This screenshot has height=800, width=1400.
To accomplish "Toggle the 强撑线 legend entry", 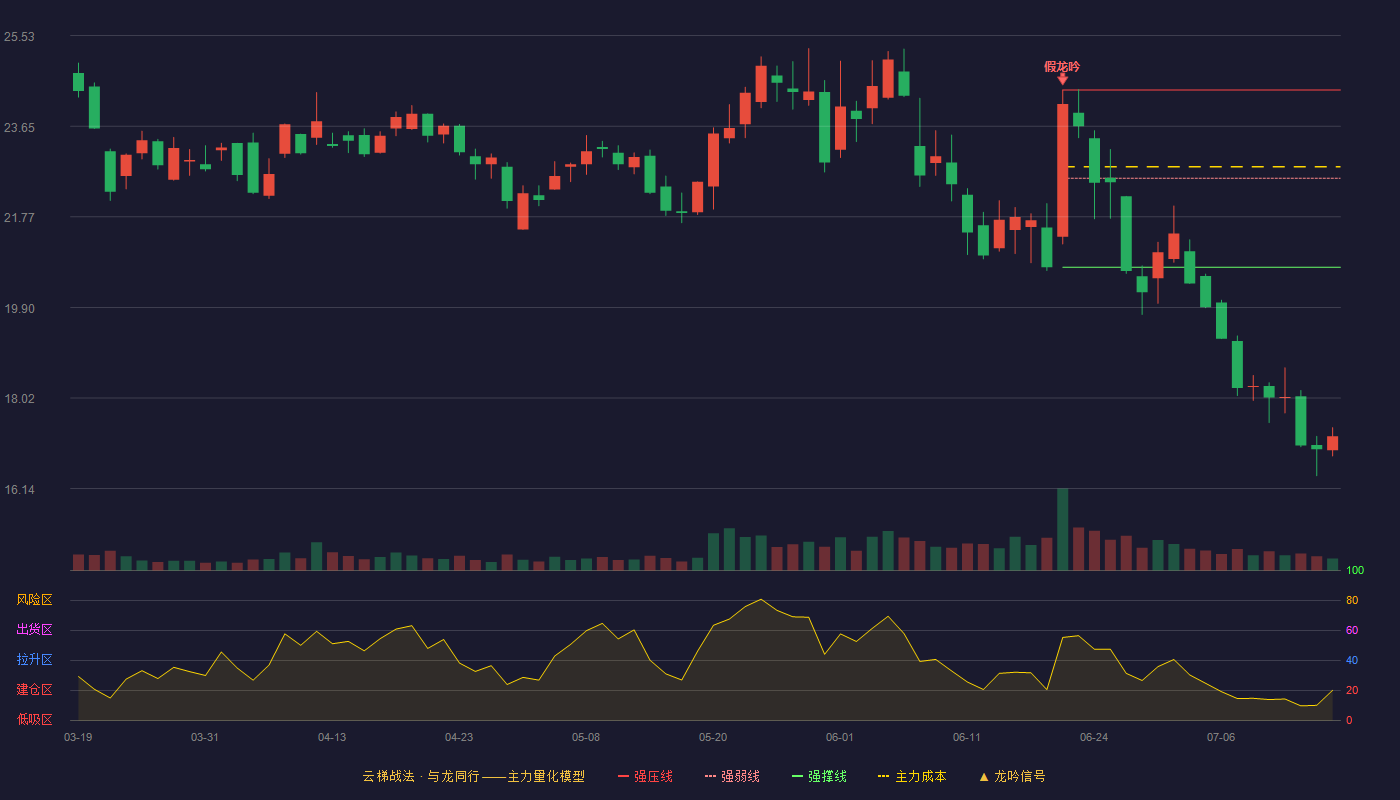I will pyautogui.click(x=819, y=776).
